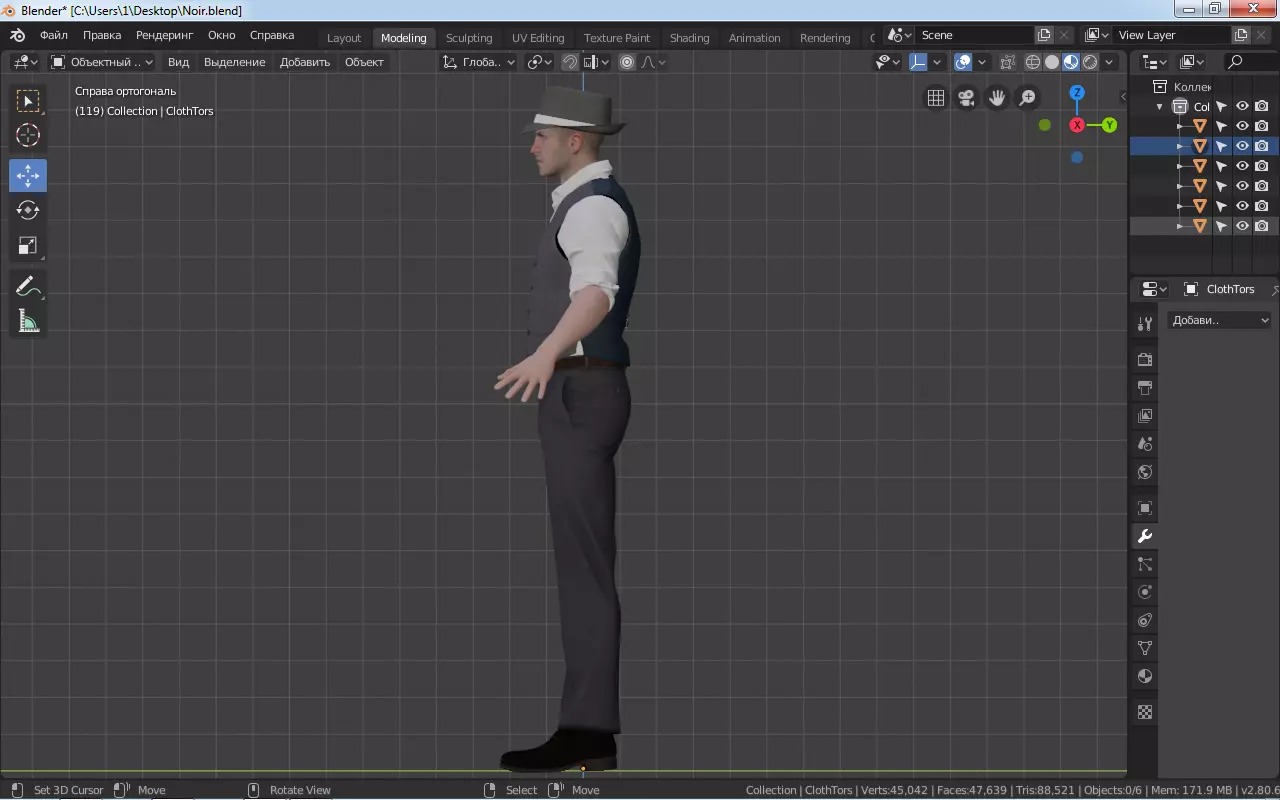
Task: Disable rendering for Col via camera icon
Action: pos(1262,106)
